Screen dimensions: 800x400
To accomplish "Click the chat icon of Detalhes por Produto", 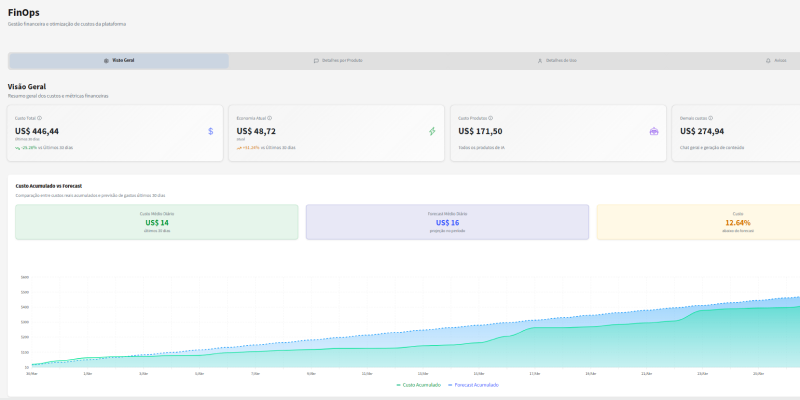I will click(316, 61).
